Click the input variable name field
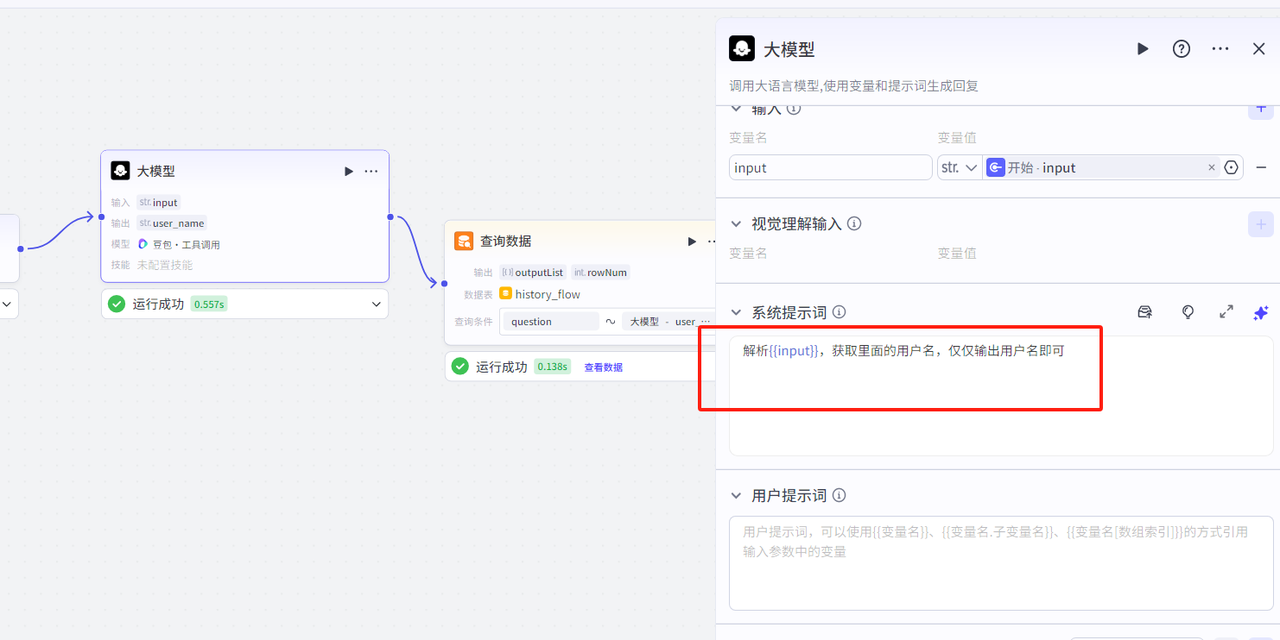 pyautogui.click(x=830, y=168)
